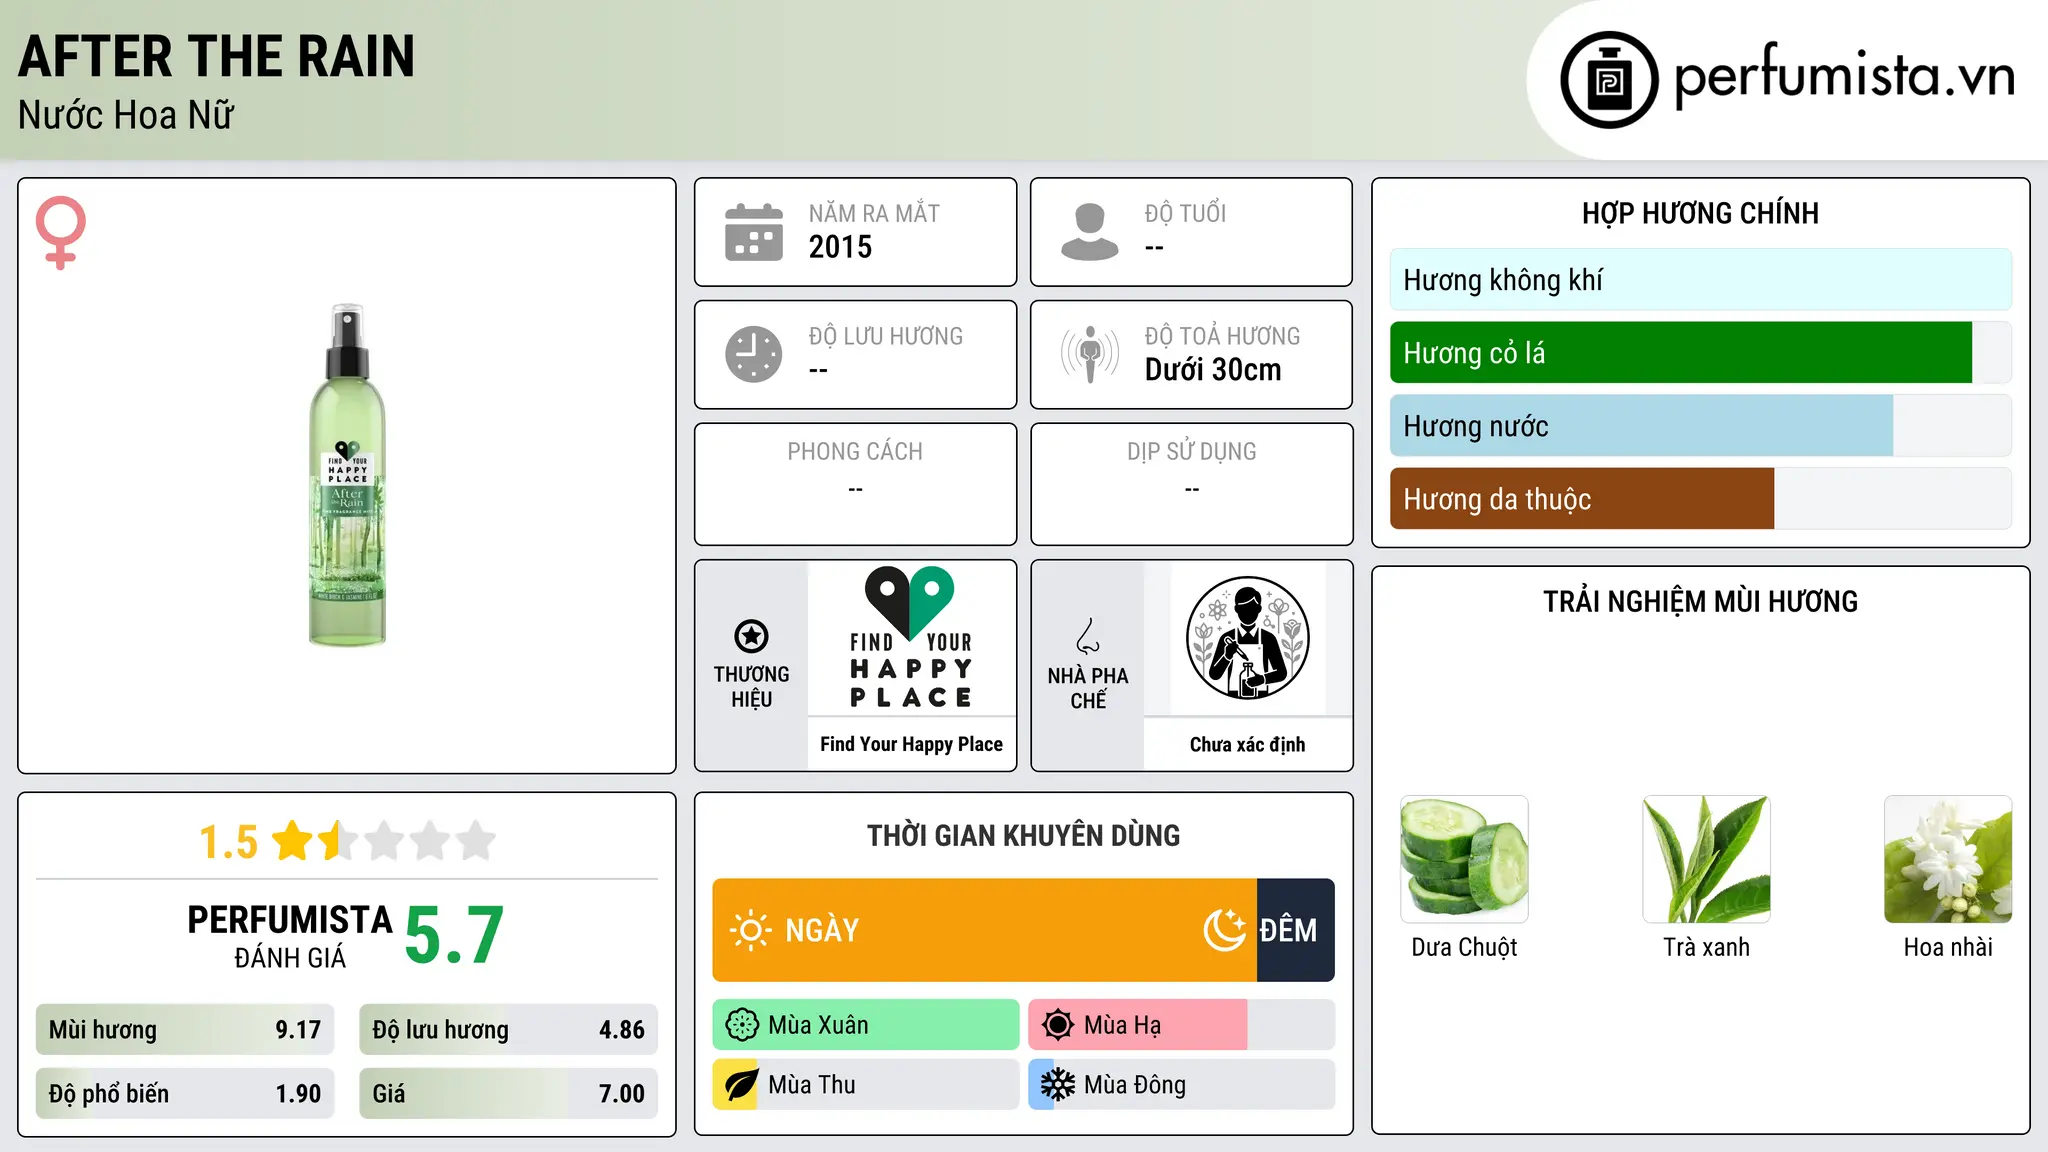Click the Dưới 30cm sillage value
The height and width of the screenshot is (1152, 2048).
[x=1213, y=370]
